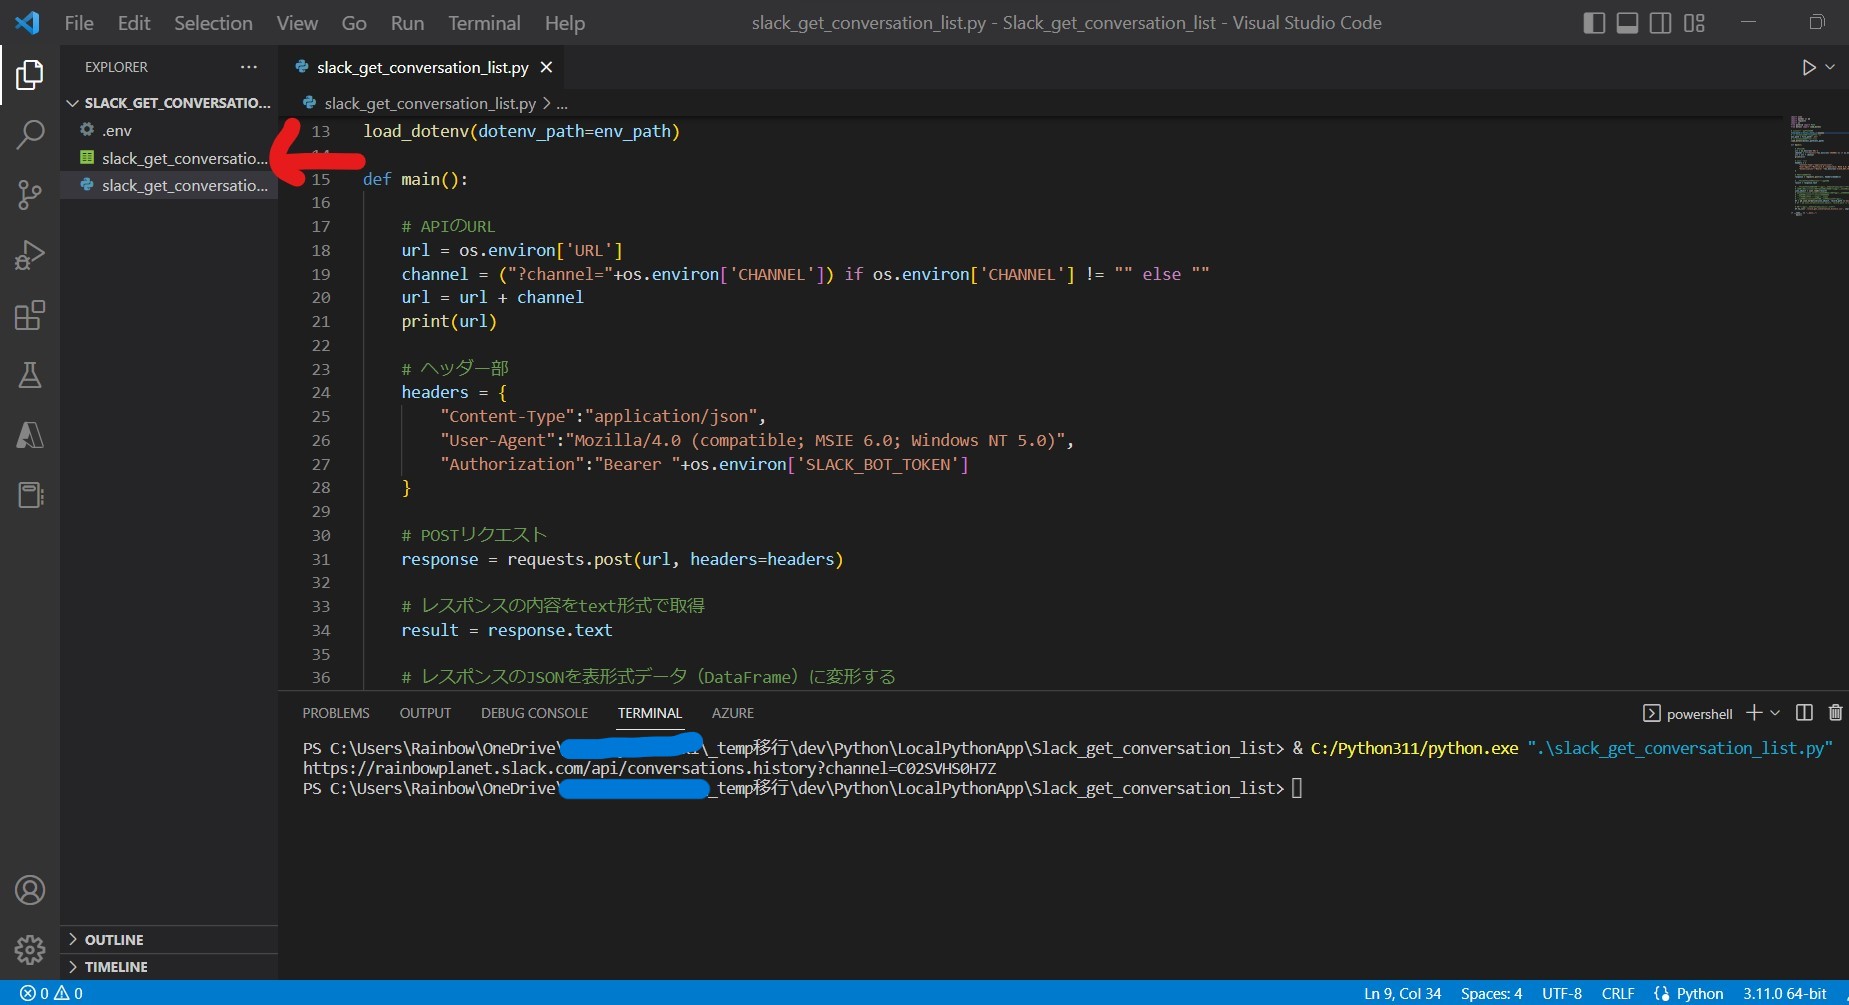
Task: Click the Run Python File play button
Action: [x=1808, y=67]
